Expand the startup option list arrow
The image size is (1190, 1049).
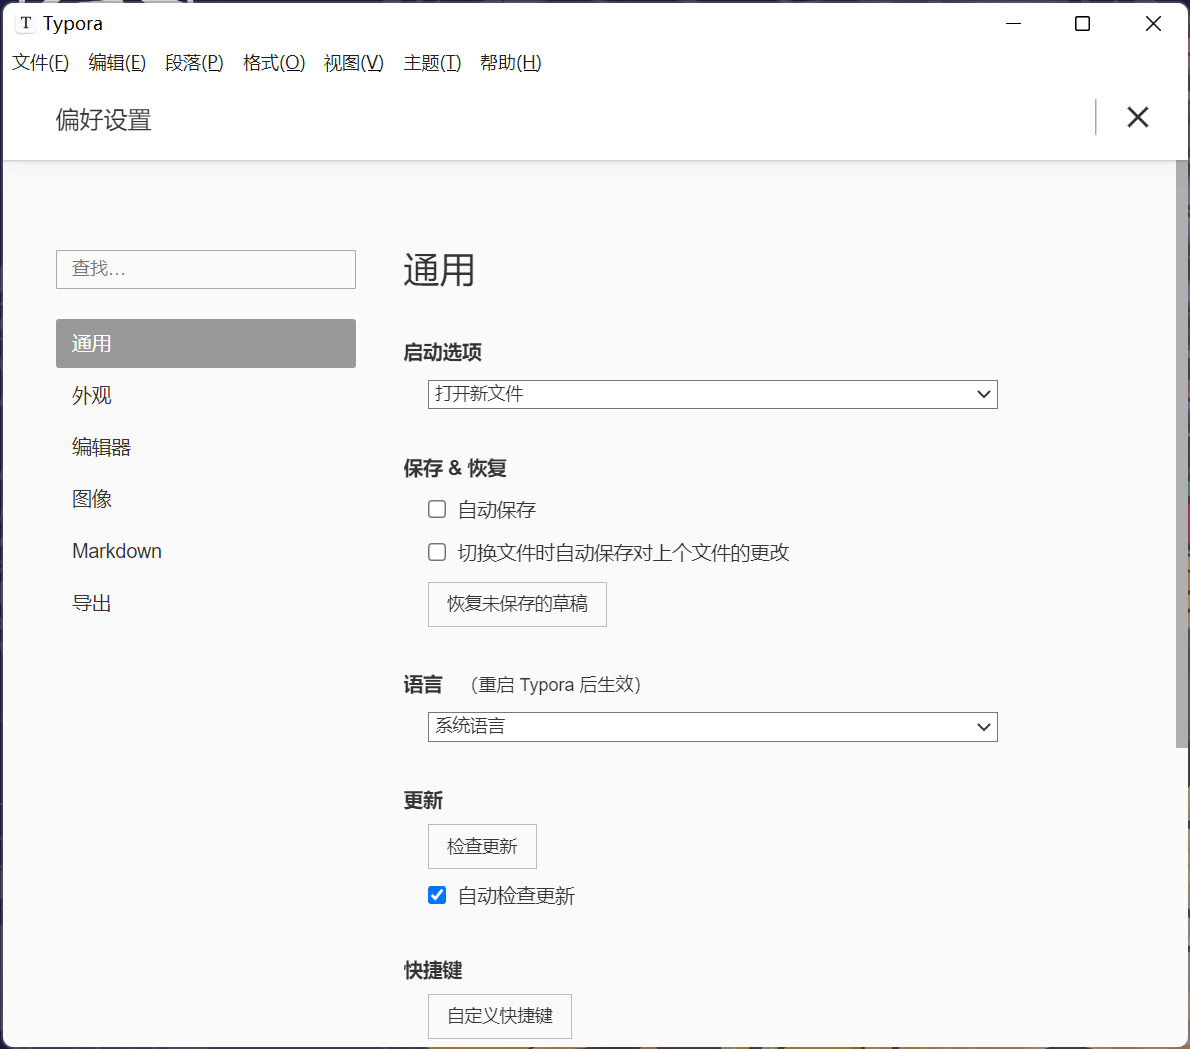tap(984, 394)
